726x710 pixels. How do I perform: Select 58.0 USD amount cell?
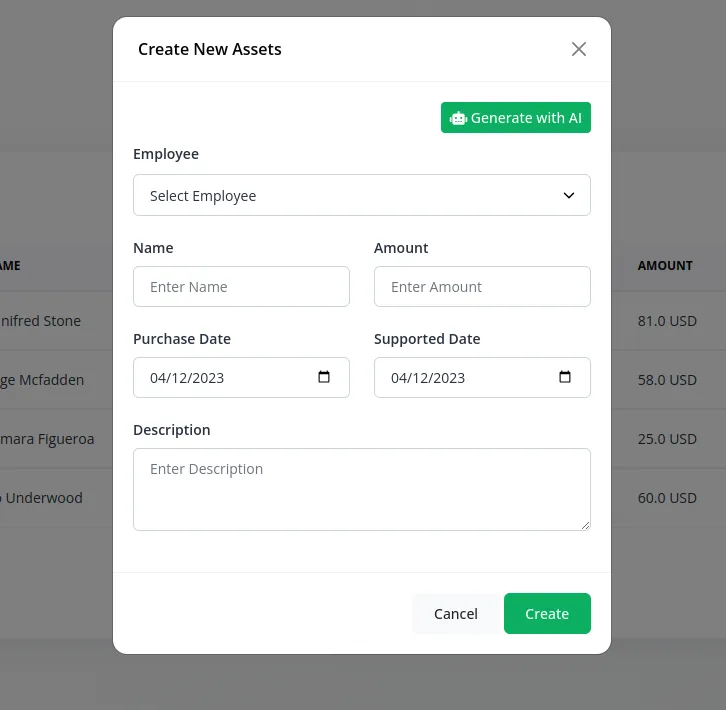(x=667, y=380)
